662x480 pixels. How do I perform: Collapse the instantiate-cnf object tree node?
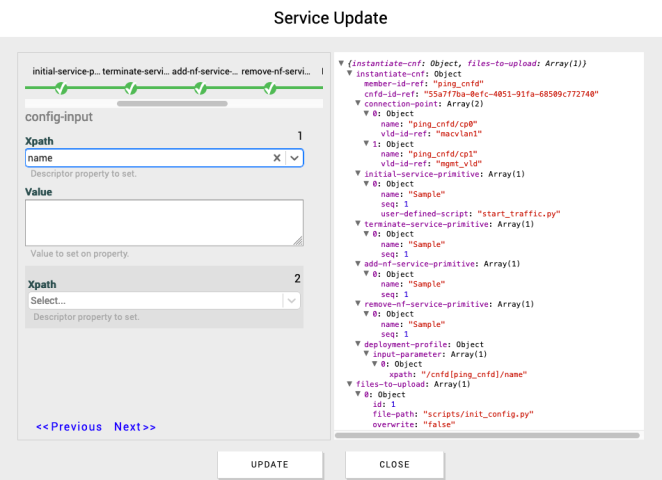point(349,74)
